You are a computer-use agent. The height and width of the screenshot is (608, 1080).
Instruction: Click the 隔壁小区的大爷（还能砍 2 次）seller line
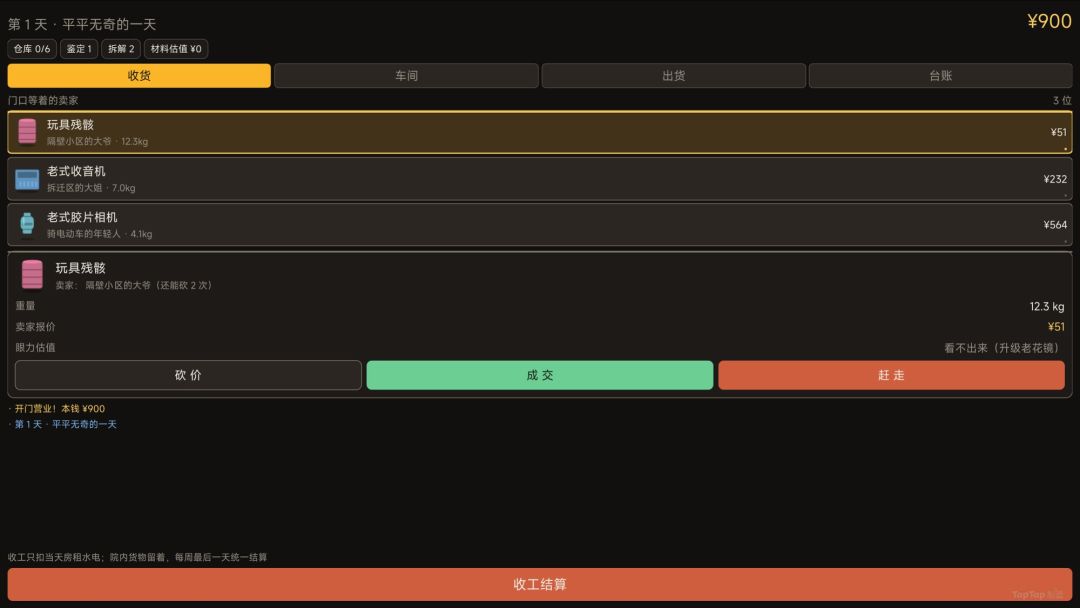[x=134, y=285]
